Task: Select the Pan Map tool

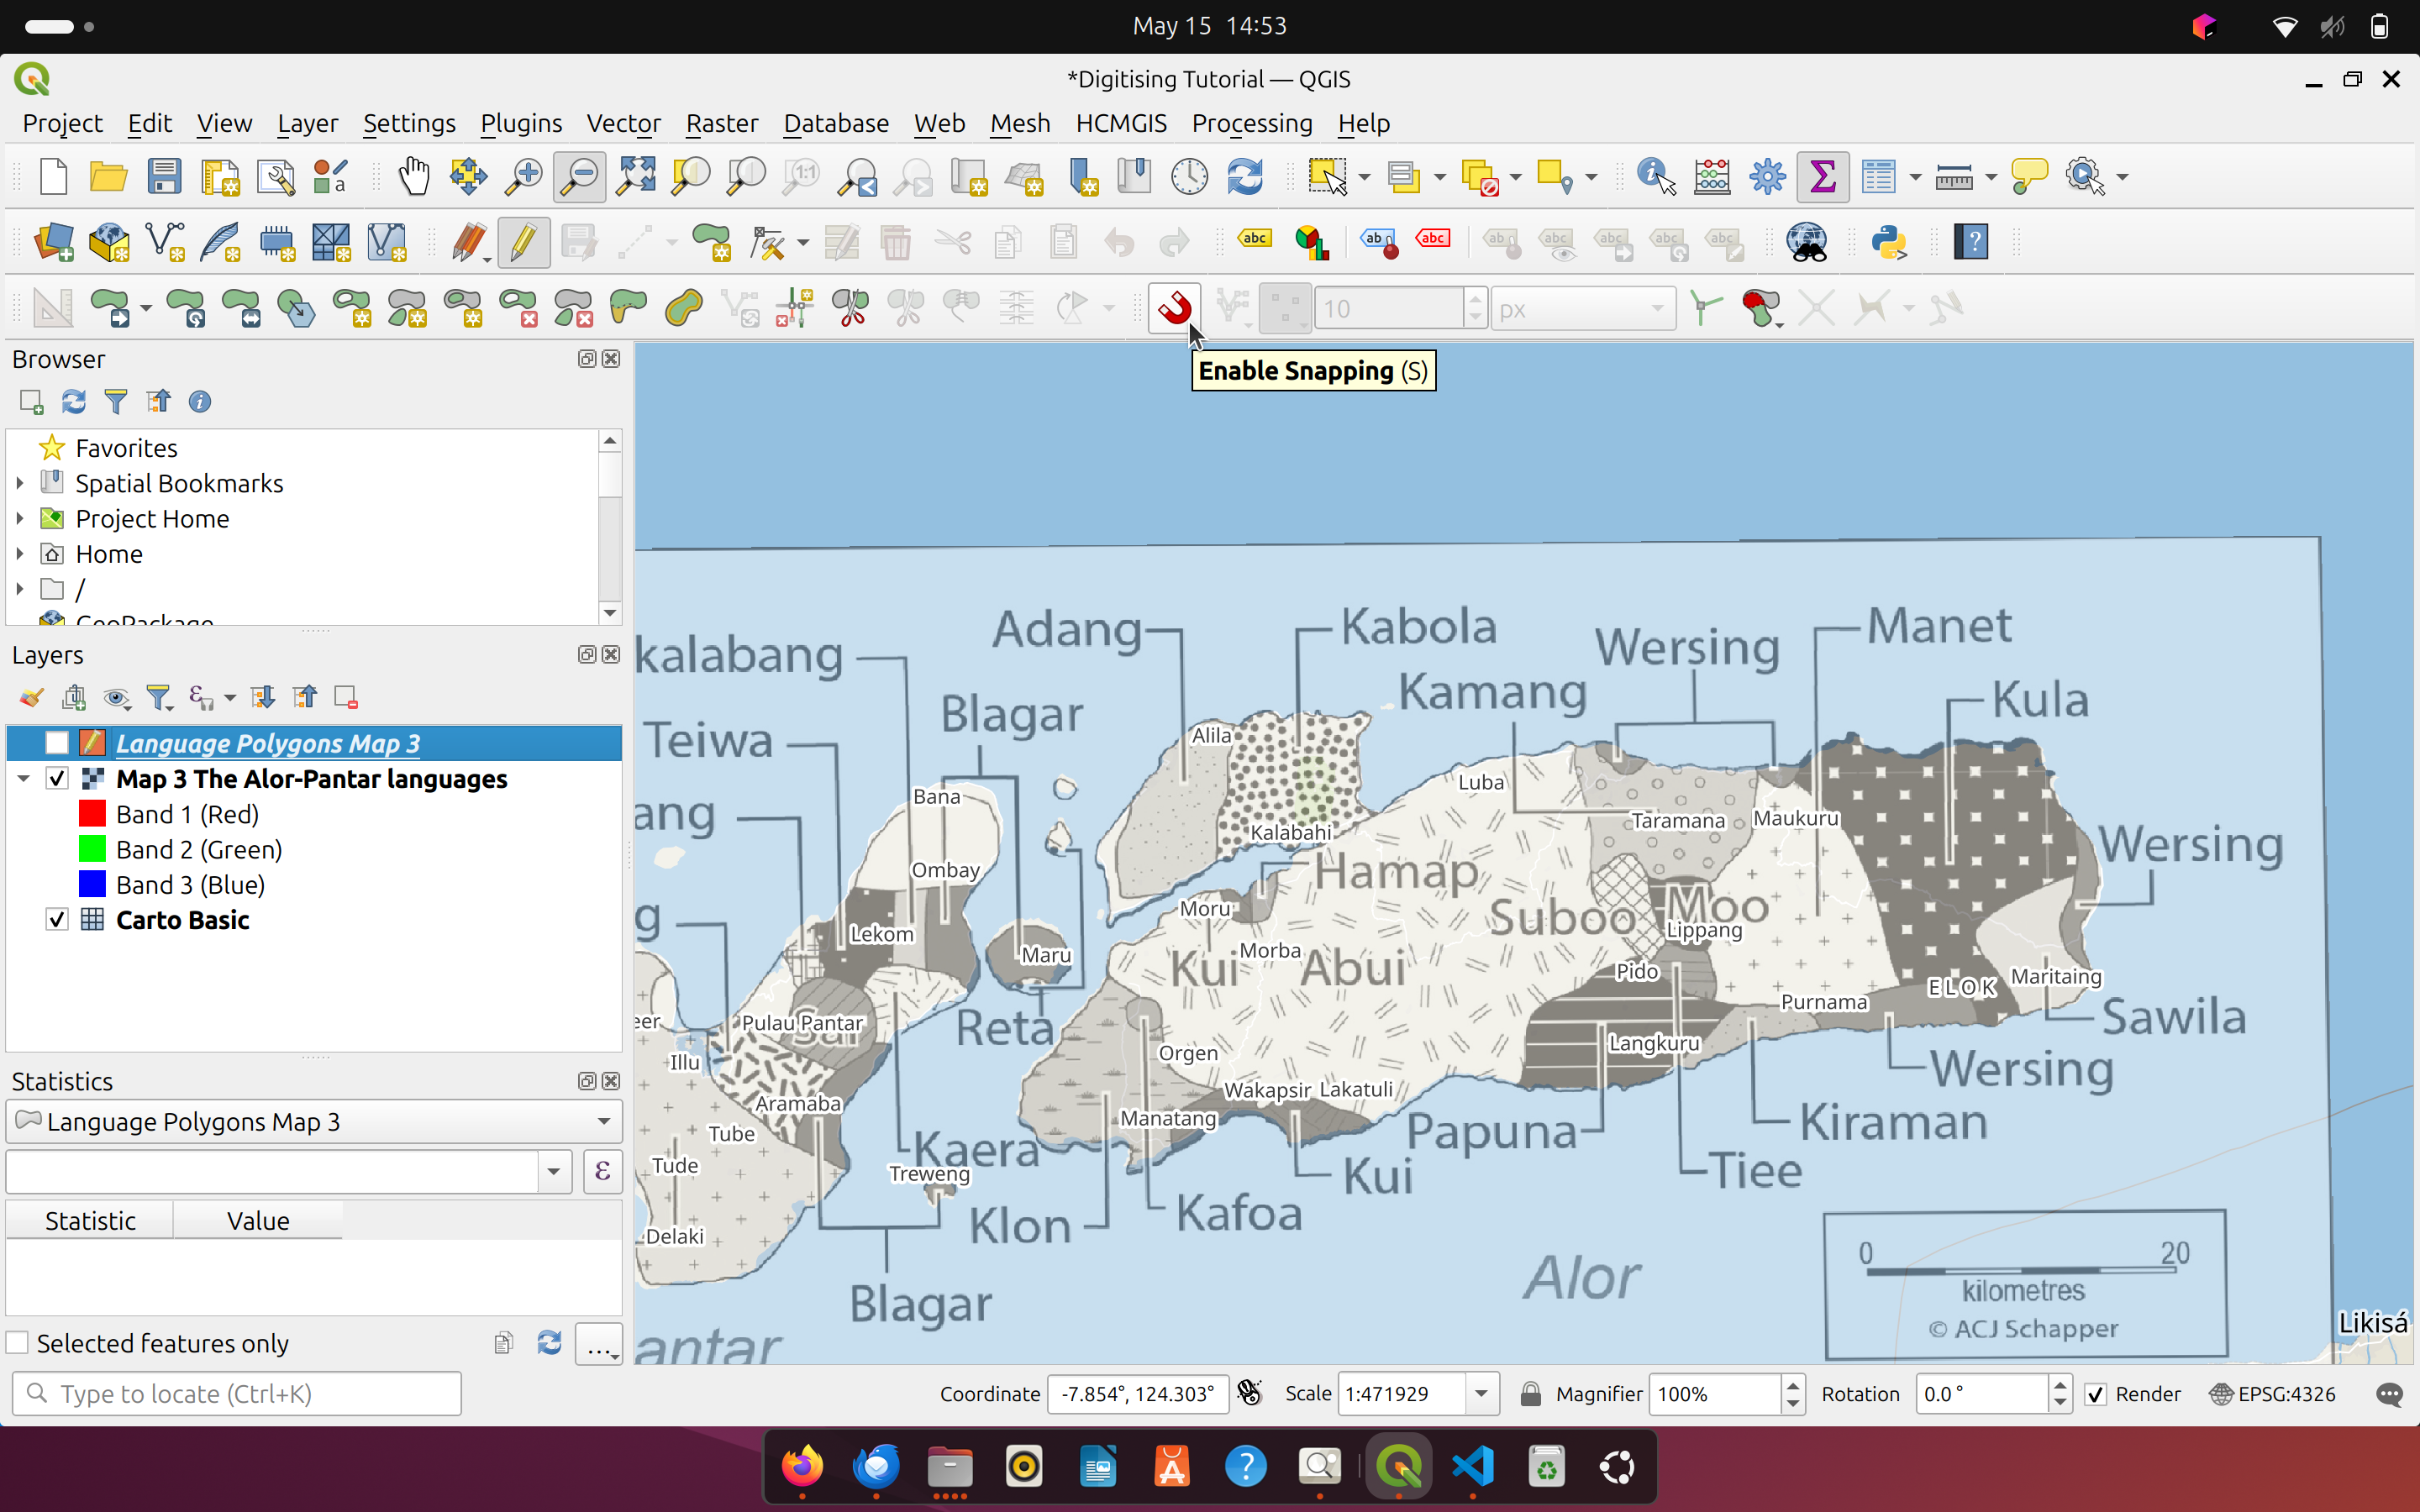Action: tap(413, 175)
